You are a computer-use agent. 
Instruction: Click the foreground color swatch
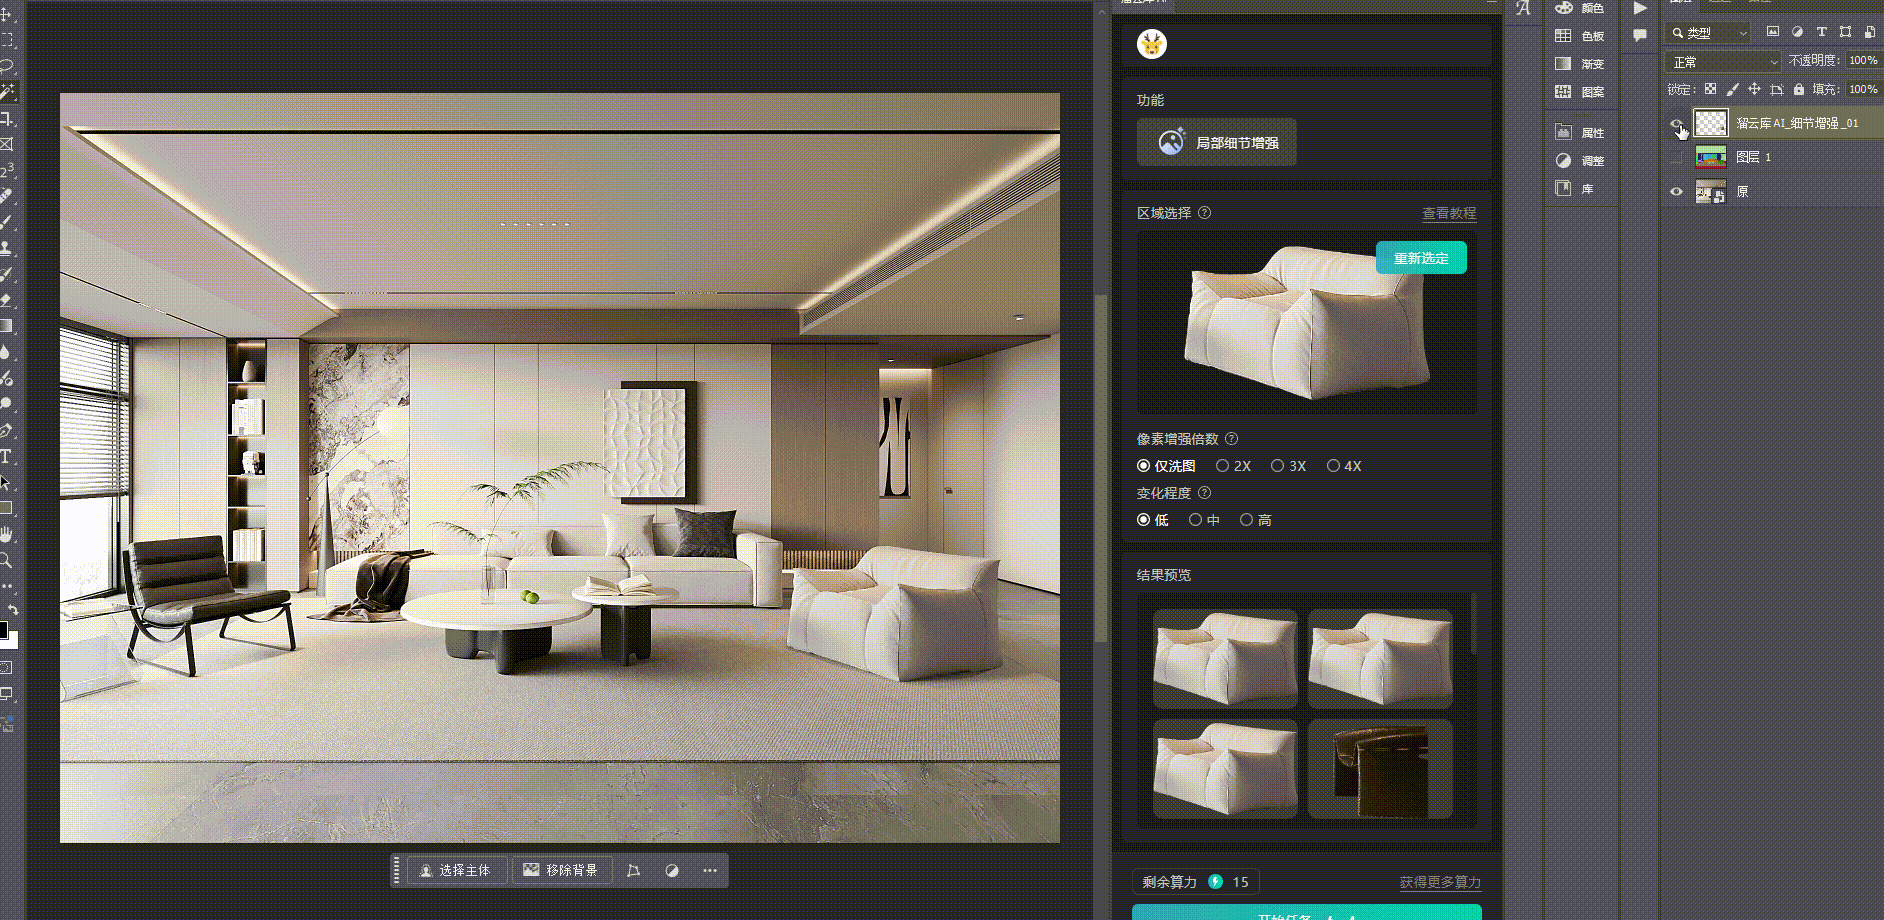coord(3,629)
